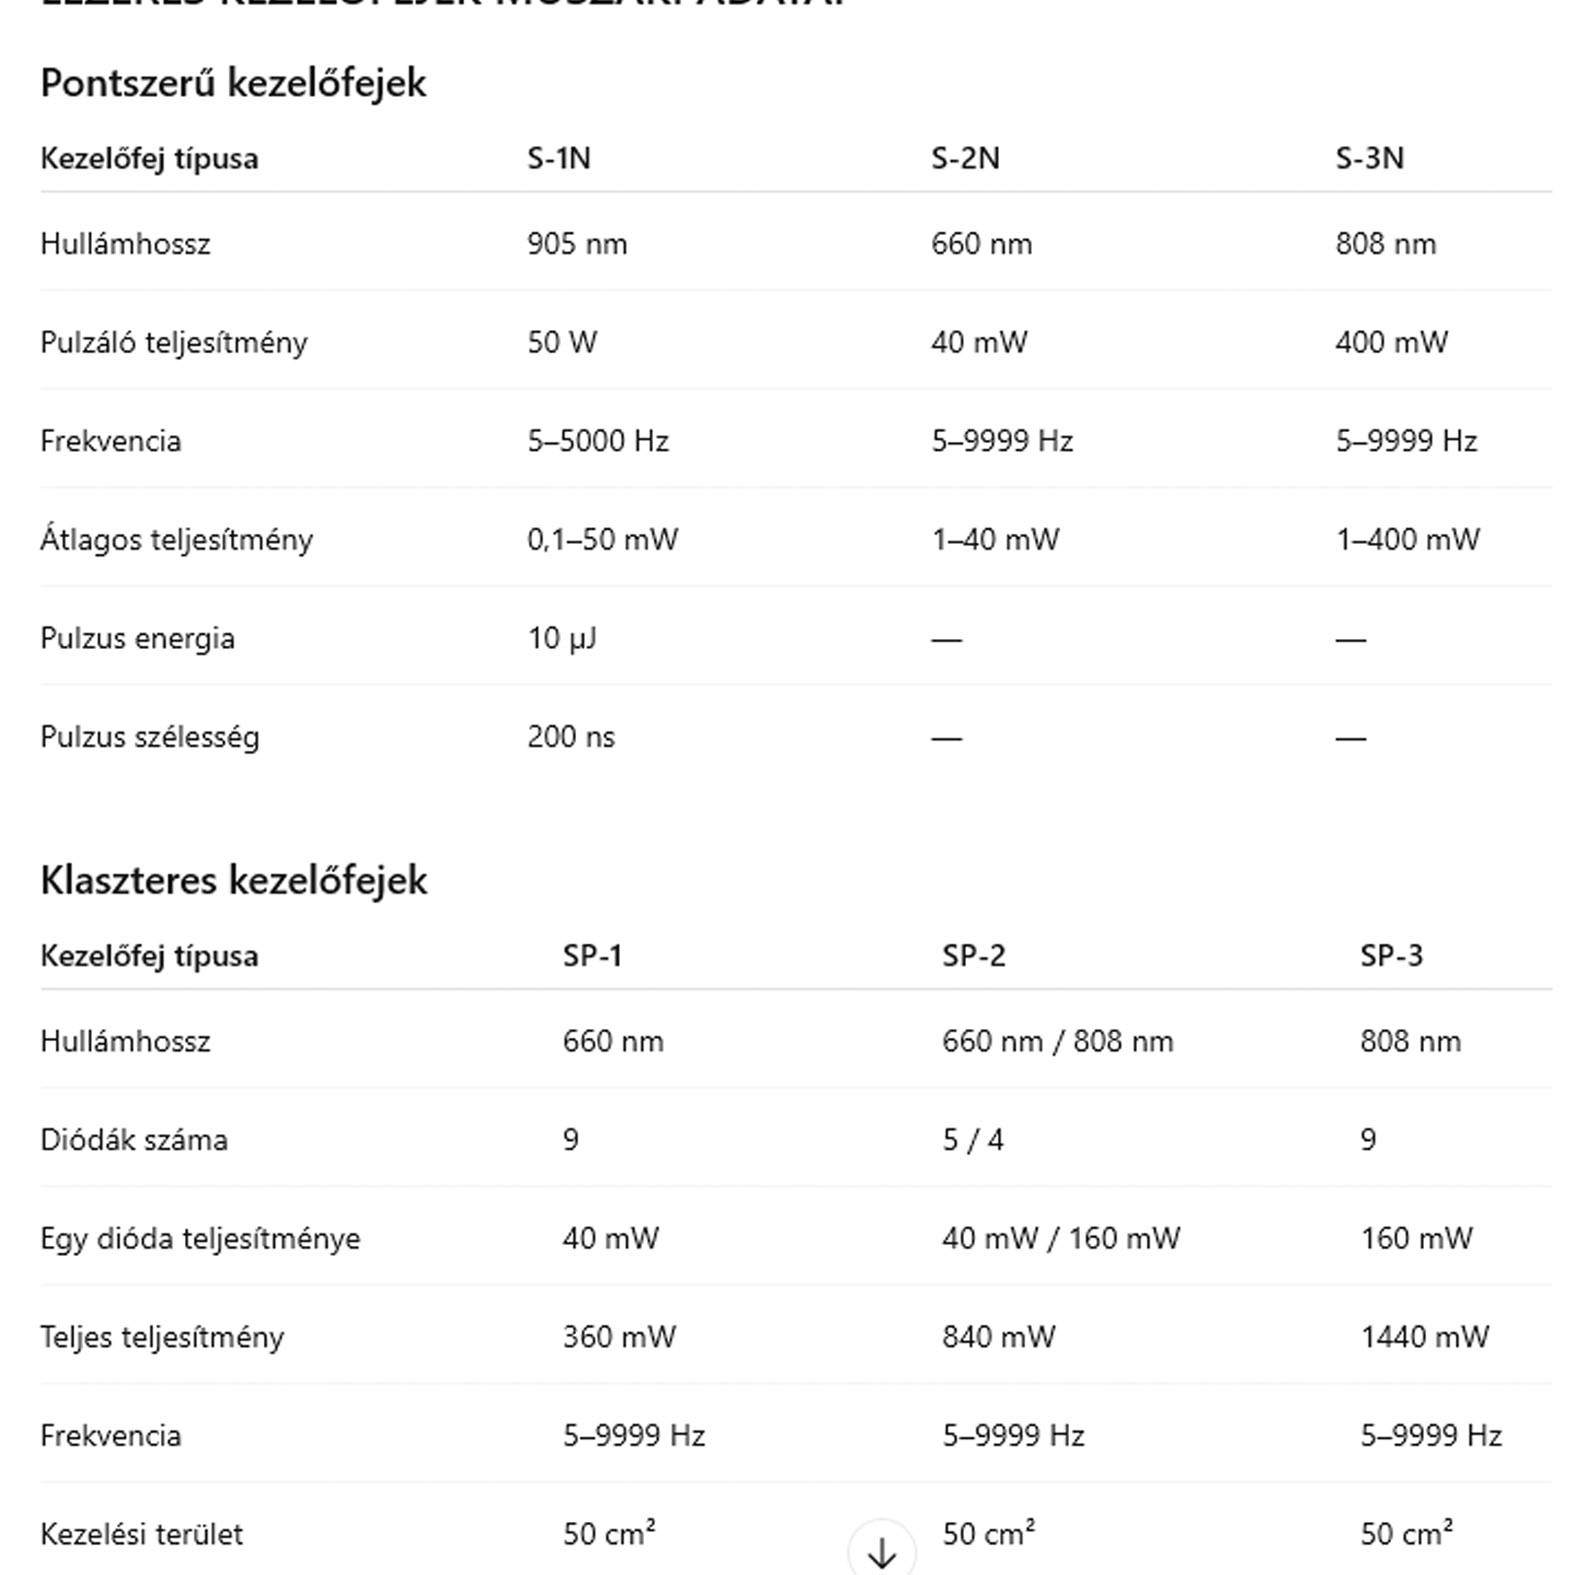The height and width of the screenshot is (1575, 1575).
Task: Click the 'Pulzus szélesség' row label
Action: click(150, 737)
